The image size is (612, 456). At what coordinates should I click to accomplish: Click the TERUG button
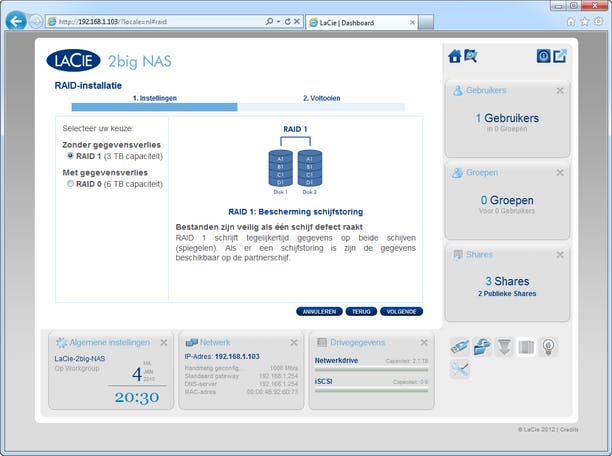tap(361, 312)
